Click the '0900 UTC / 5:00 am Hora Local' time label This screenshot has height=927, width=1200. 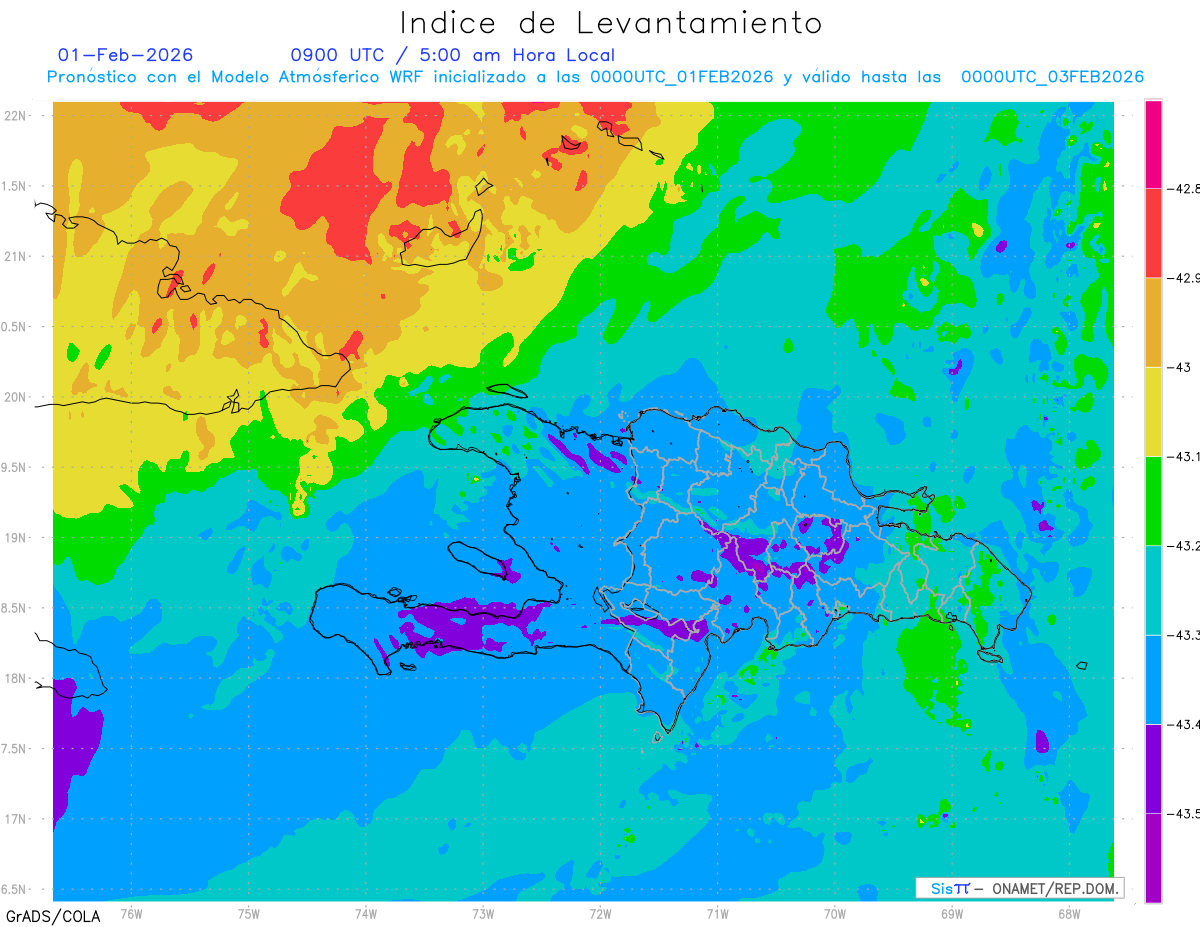click(453, 55)
